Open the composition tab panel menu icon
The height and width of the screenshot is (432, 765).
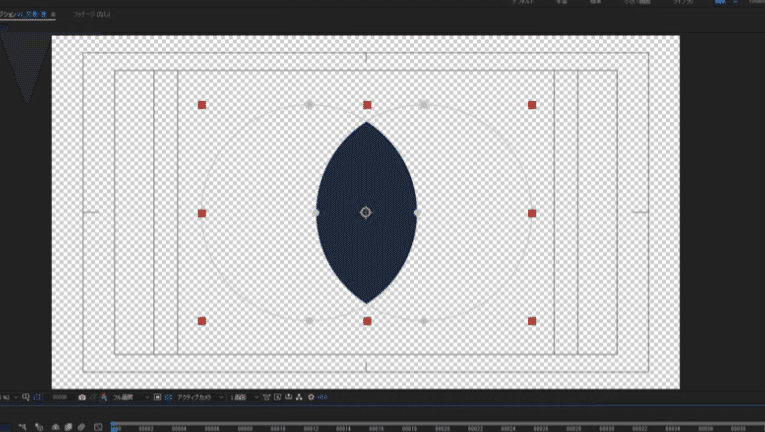(53, 14)
